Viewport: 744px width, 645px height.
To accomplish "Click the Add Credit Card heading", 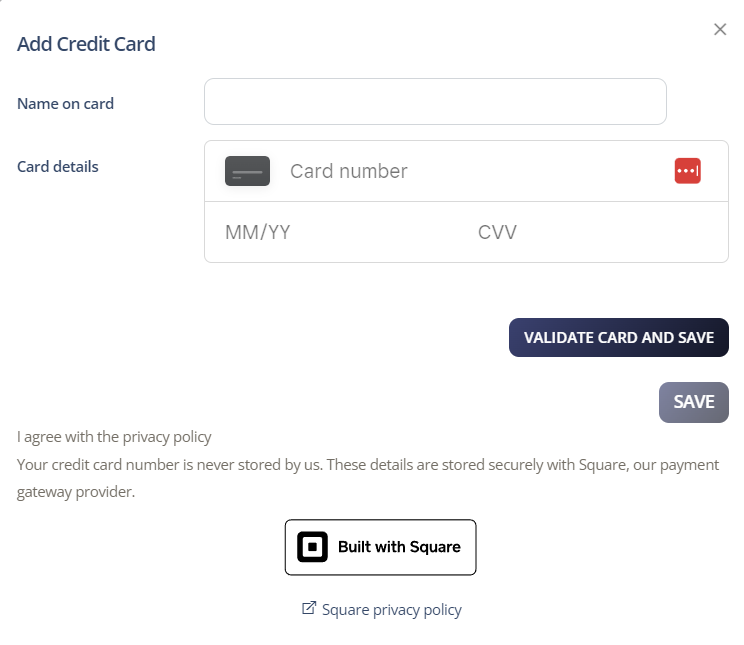I will [x=86, y=44].
